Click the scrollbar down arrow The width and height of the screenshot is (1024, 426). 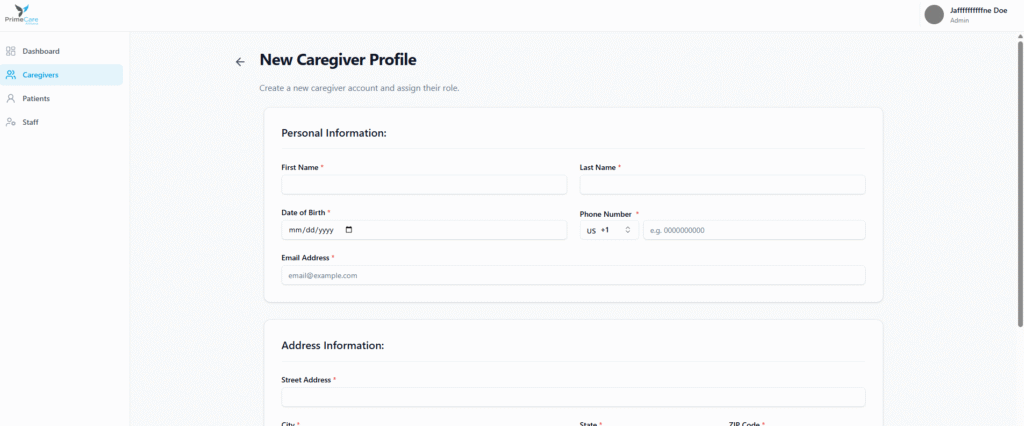tap(1019, 421)
